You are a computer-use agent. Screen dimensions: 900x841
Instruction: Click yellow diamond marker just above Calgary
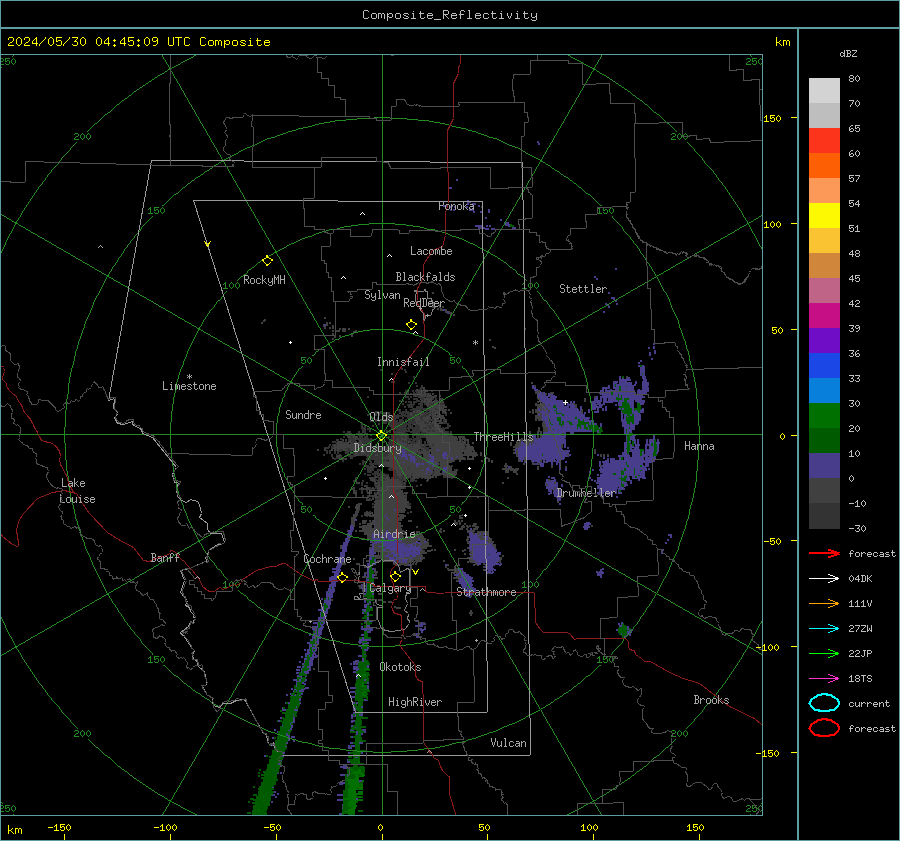click(395, 576)
